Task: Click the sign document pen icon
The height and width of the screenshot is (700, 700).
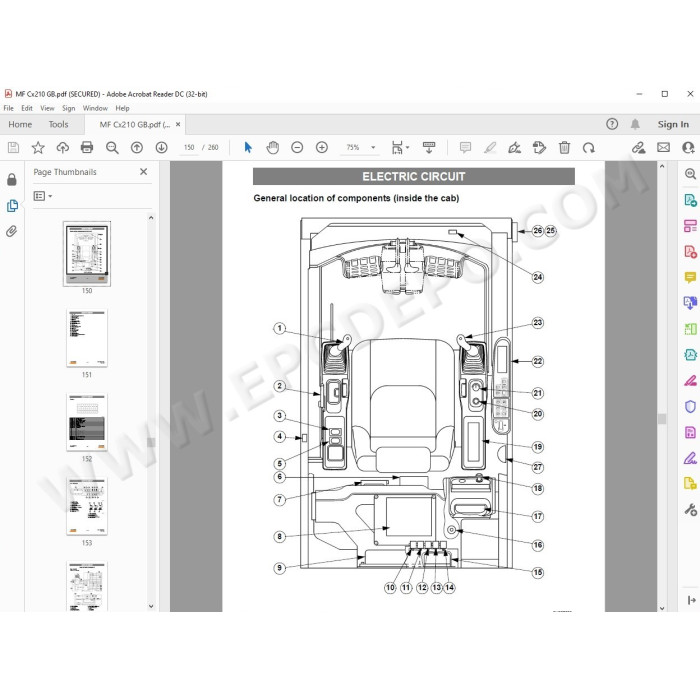Action: pyautogui.click(x=514, y=147)
